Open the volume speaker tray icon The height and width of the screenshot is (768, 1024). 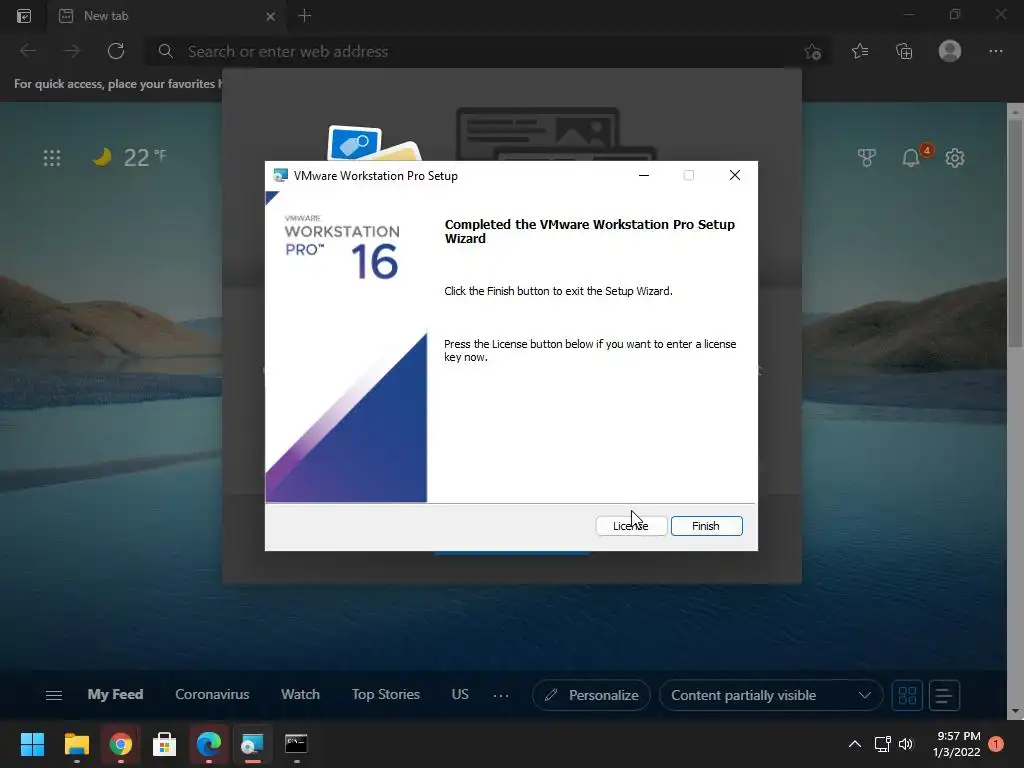pos(906,744)
